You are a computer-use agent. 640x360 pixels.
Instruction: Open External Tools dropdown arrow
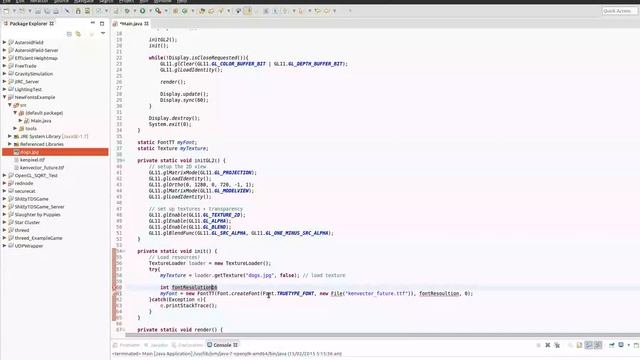click(166, 11)
